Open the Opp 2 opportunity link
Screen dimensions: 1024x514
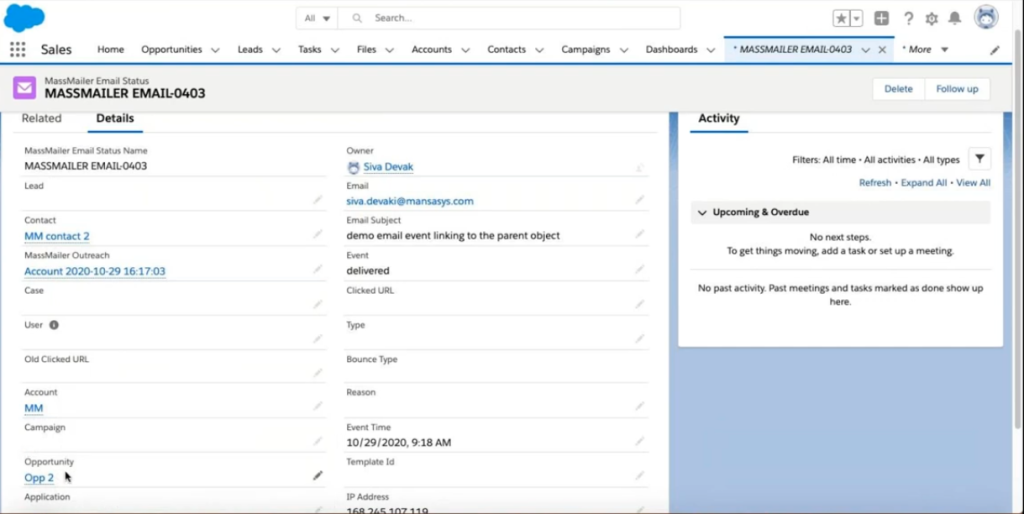39,478
